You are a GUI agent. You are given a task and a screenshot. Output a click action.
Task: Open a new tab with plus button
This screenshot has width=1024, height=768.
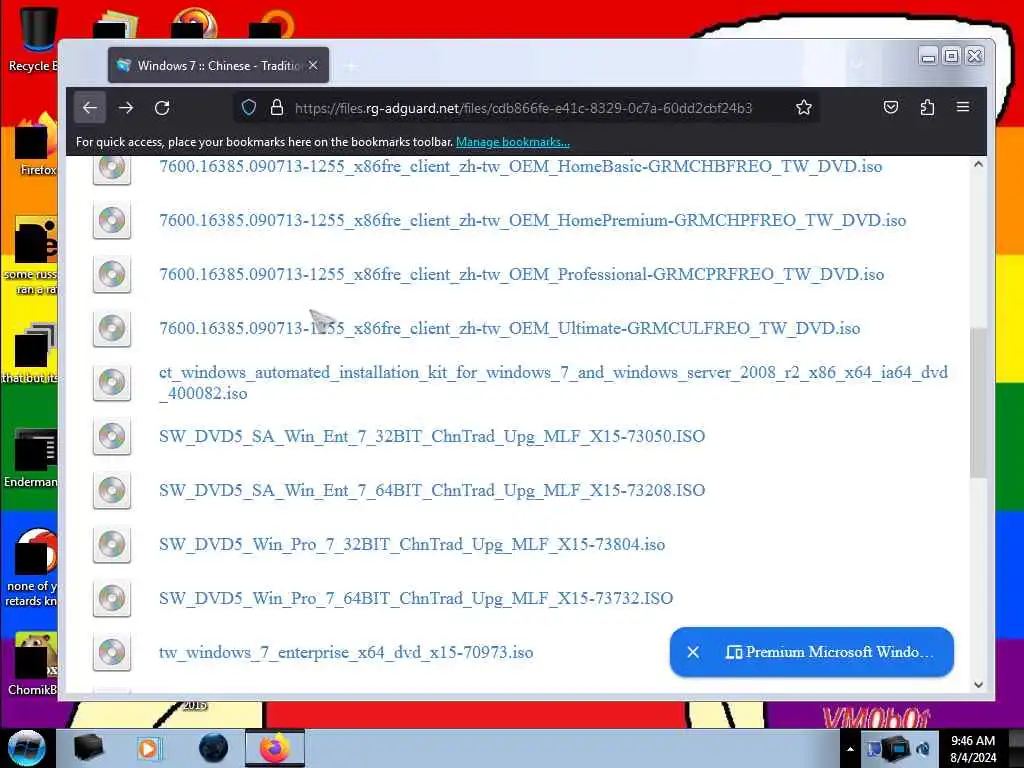click(x=351, y=66)
